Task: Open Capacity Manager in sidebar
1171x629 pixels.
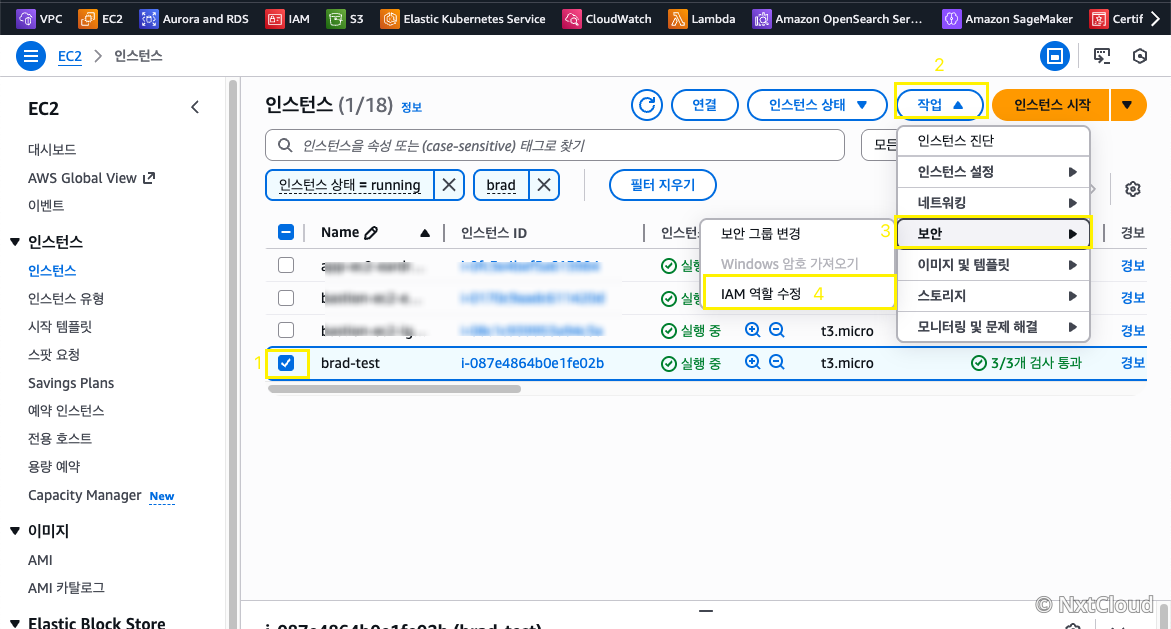Action: click(x=84, y=495)
